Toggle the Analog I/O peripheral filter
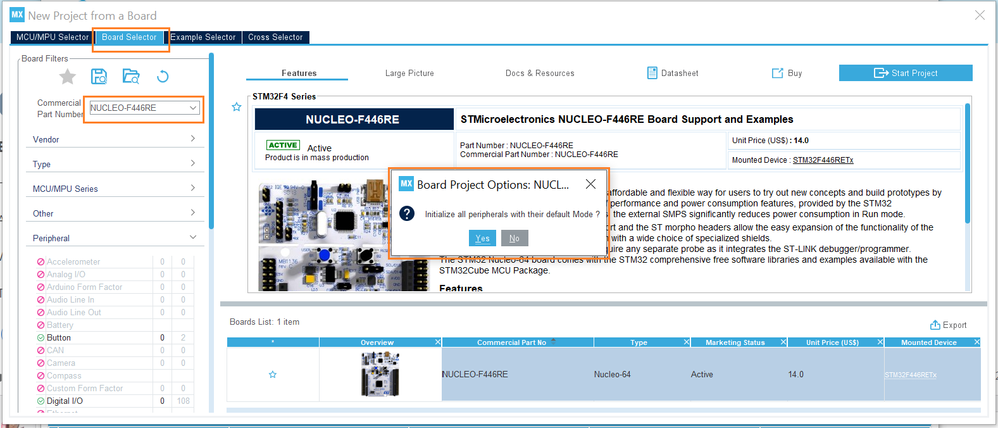Screen dimensions: 998x428 (41, 275)
